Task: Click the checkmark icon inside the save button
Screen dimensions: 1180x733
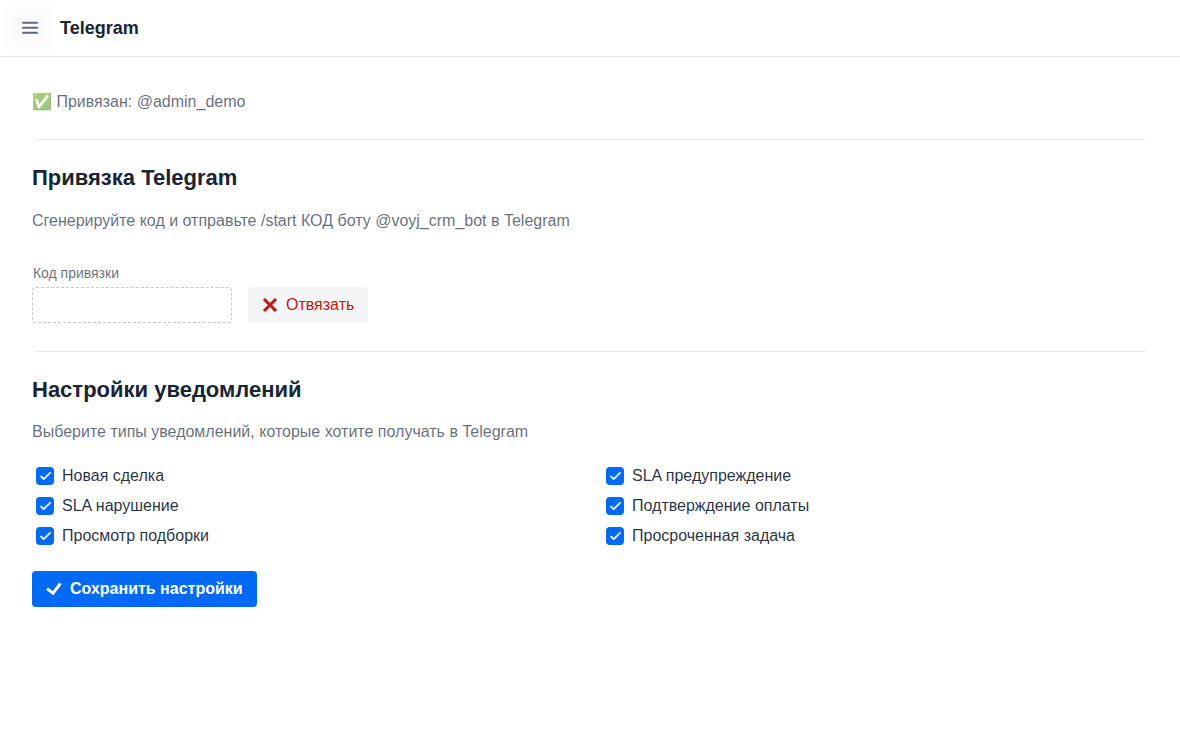Action: (53, 589)
